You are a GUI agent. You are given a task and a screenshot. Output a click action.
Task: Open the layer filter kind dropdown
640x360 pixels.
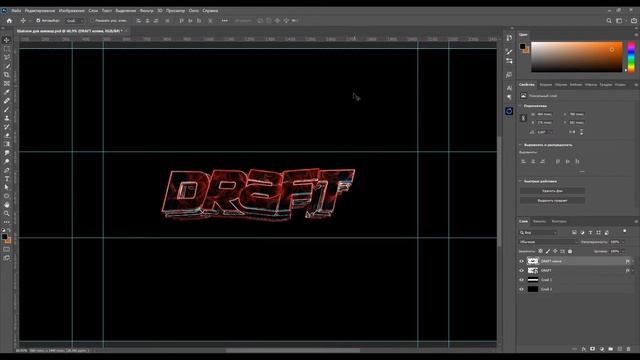[x=538, y=233]
